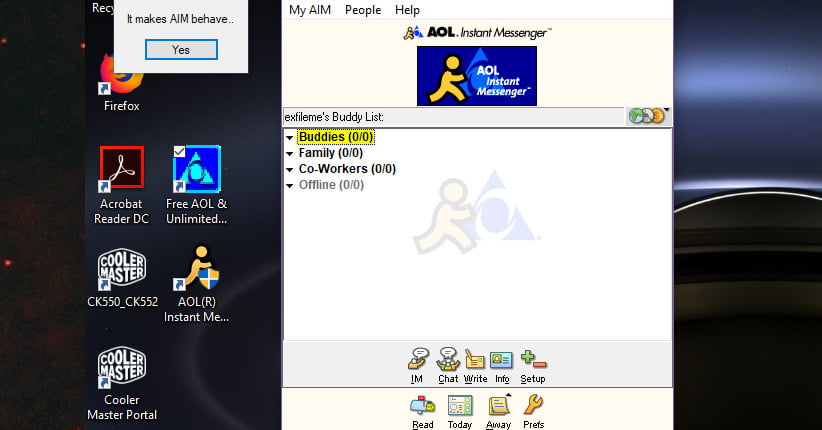Open buddy Info in AIM
This screenshot has height=430, width=822.
click(x=502, y=365)
